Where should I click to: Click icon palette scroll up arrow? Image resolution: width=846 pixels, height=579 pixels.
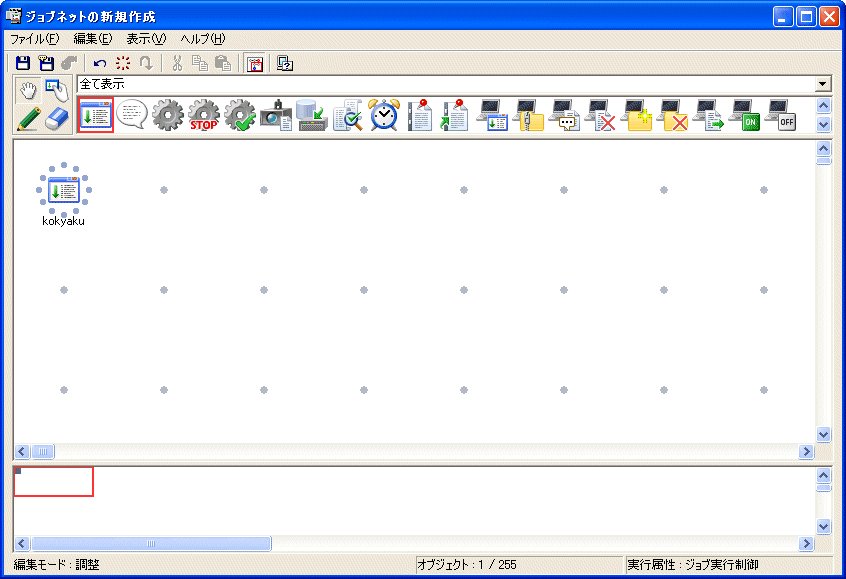pos(823,105)
